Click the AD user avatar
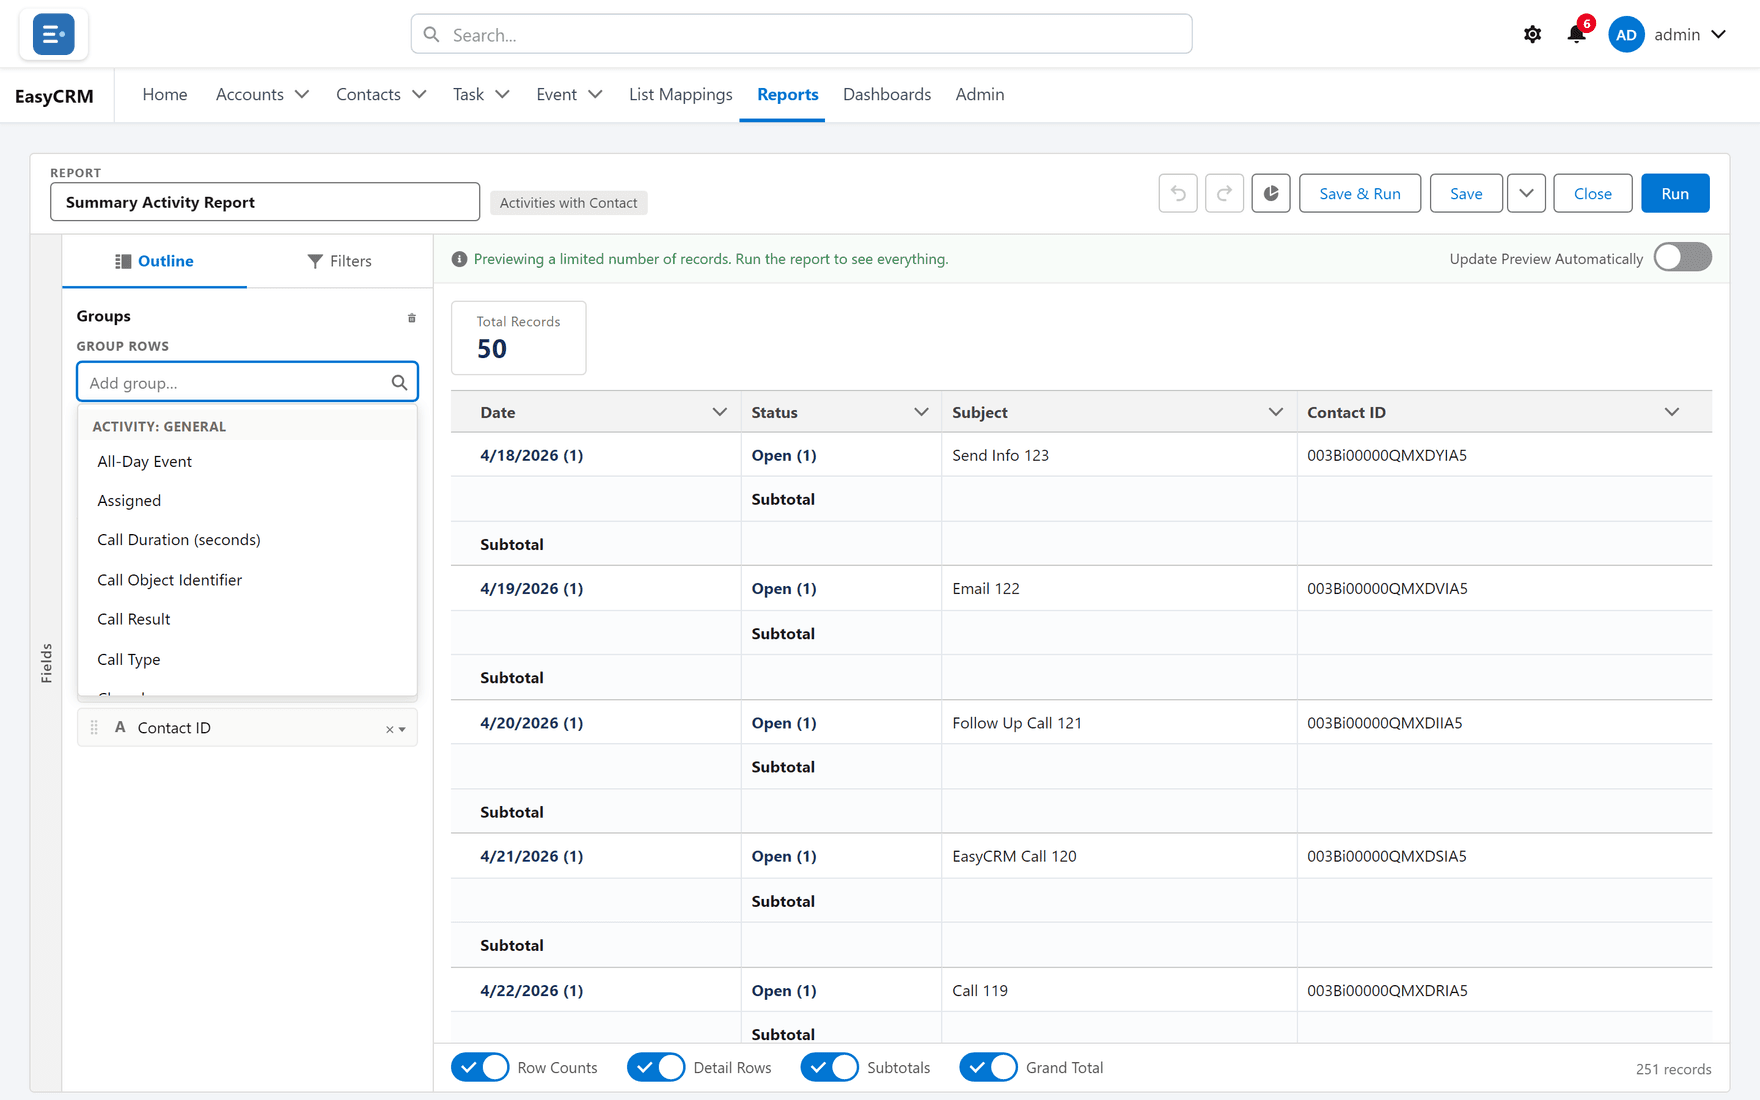This screenshot has height=1100, width=1760. pyautogui.click(x=1626, y=34)
